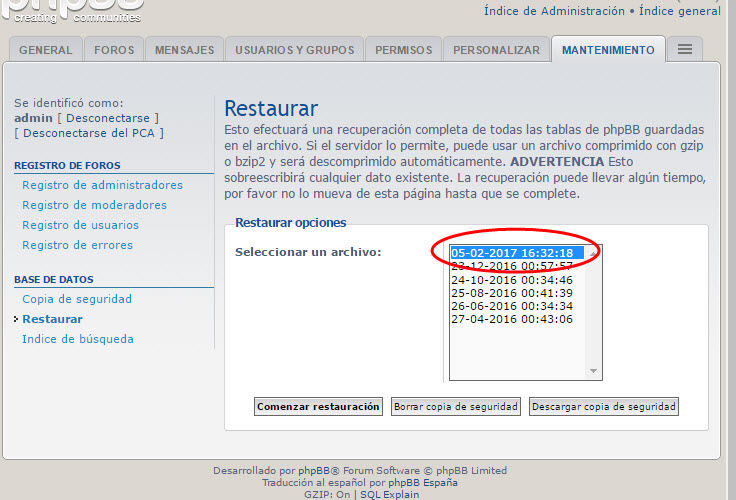736x500 pixels.
Task: Open the hamburger menu tab icon
Action: 685,50
